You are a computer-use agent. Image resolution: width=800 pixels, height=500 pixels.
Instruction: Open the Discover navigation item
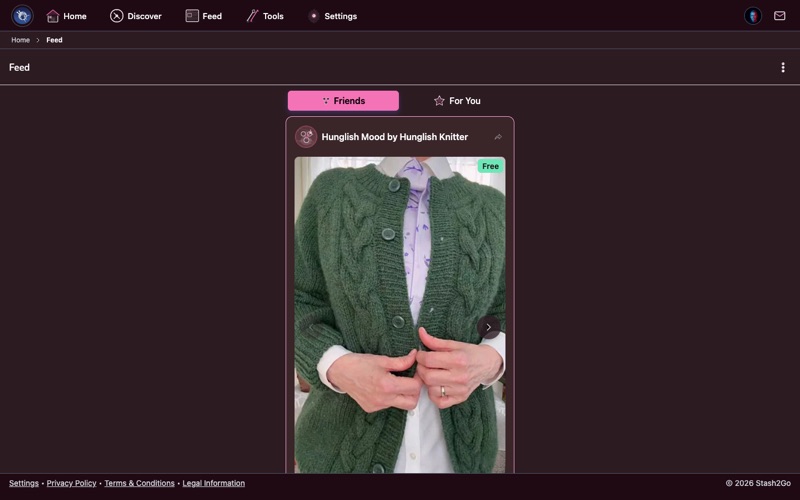pyautogui.click(x=136, y=16)
